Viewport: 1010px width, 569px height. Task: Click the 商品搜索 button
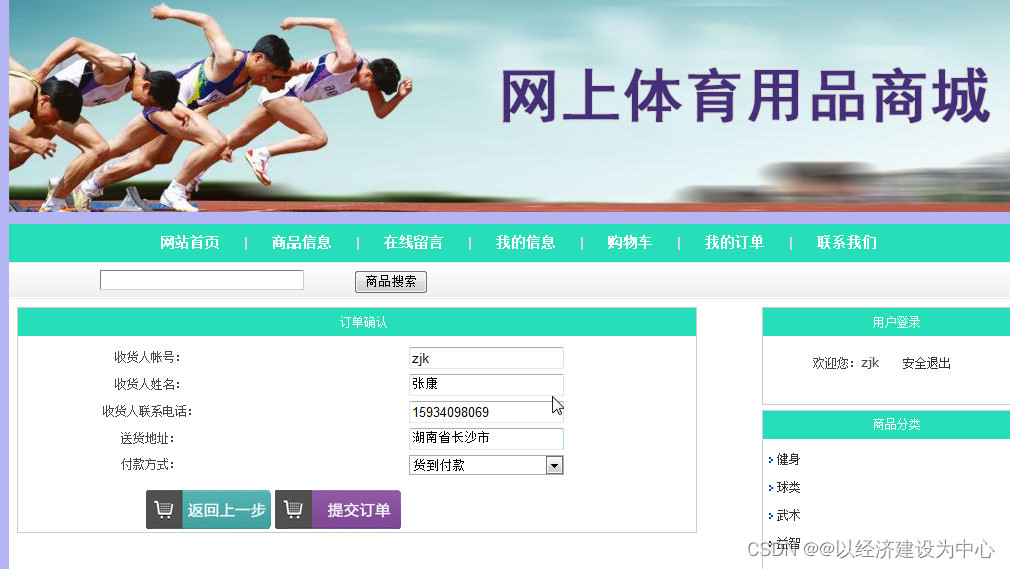pos(391,282)
